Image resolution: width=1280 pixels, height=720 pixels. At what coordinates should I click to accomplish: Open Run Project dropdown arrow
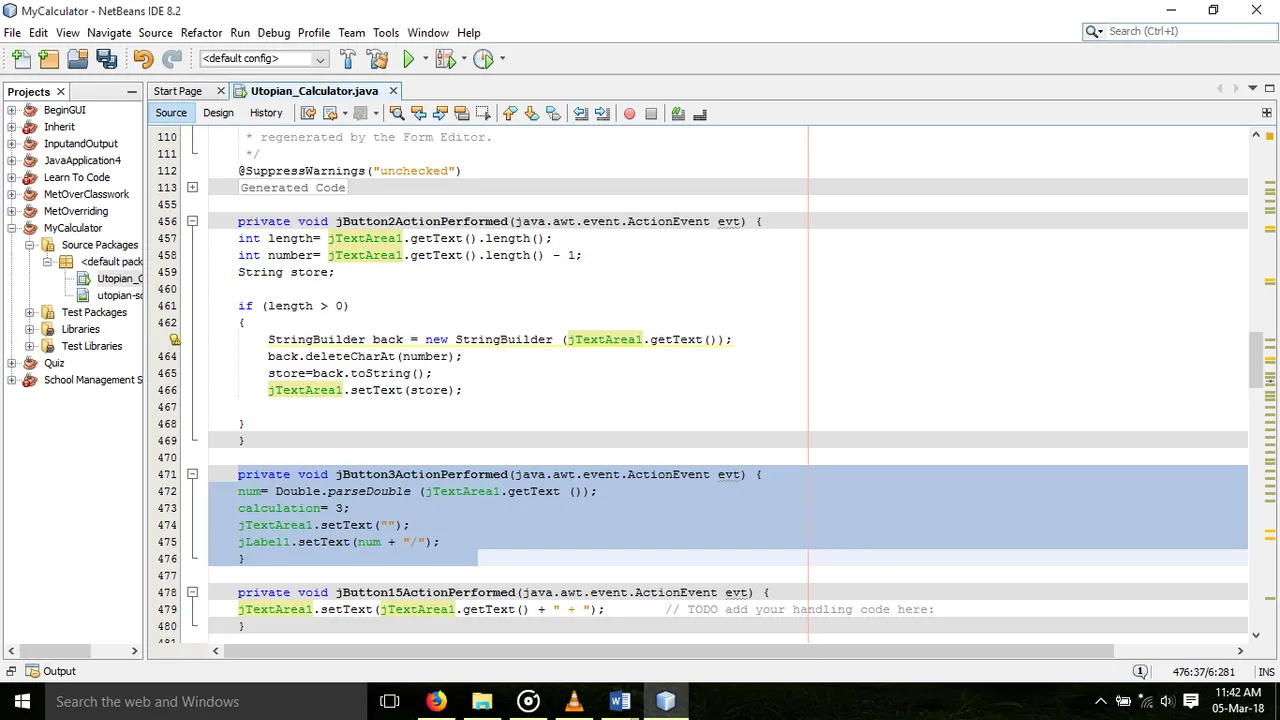tap(425, 59)
